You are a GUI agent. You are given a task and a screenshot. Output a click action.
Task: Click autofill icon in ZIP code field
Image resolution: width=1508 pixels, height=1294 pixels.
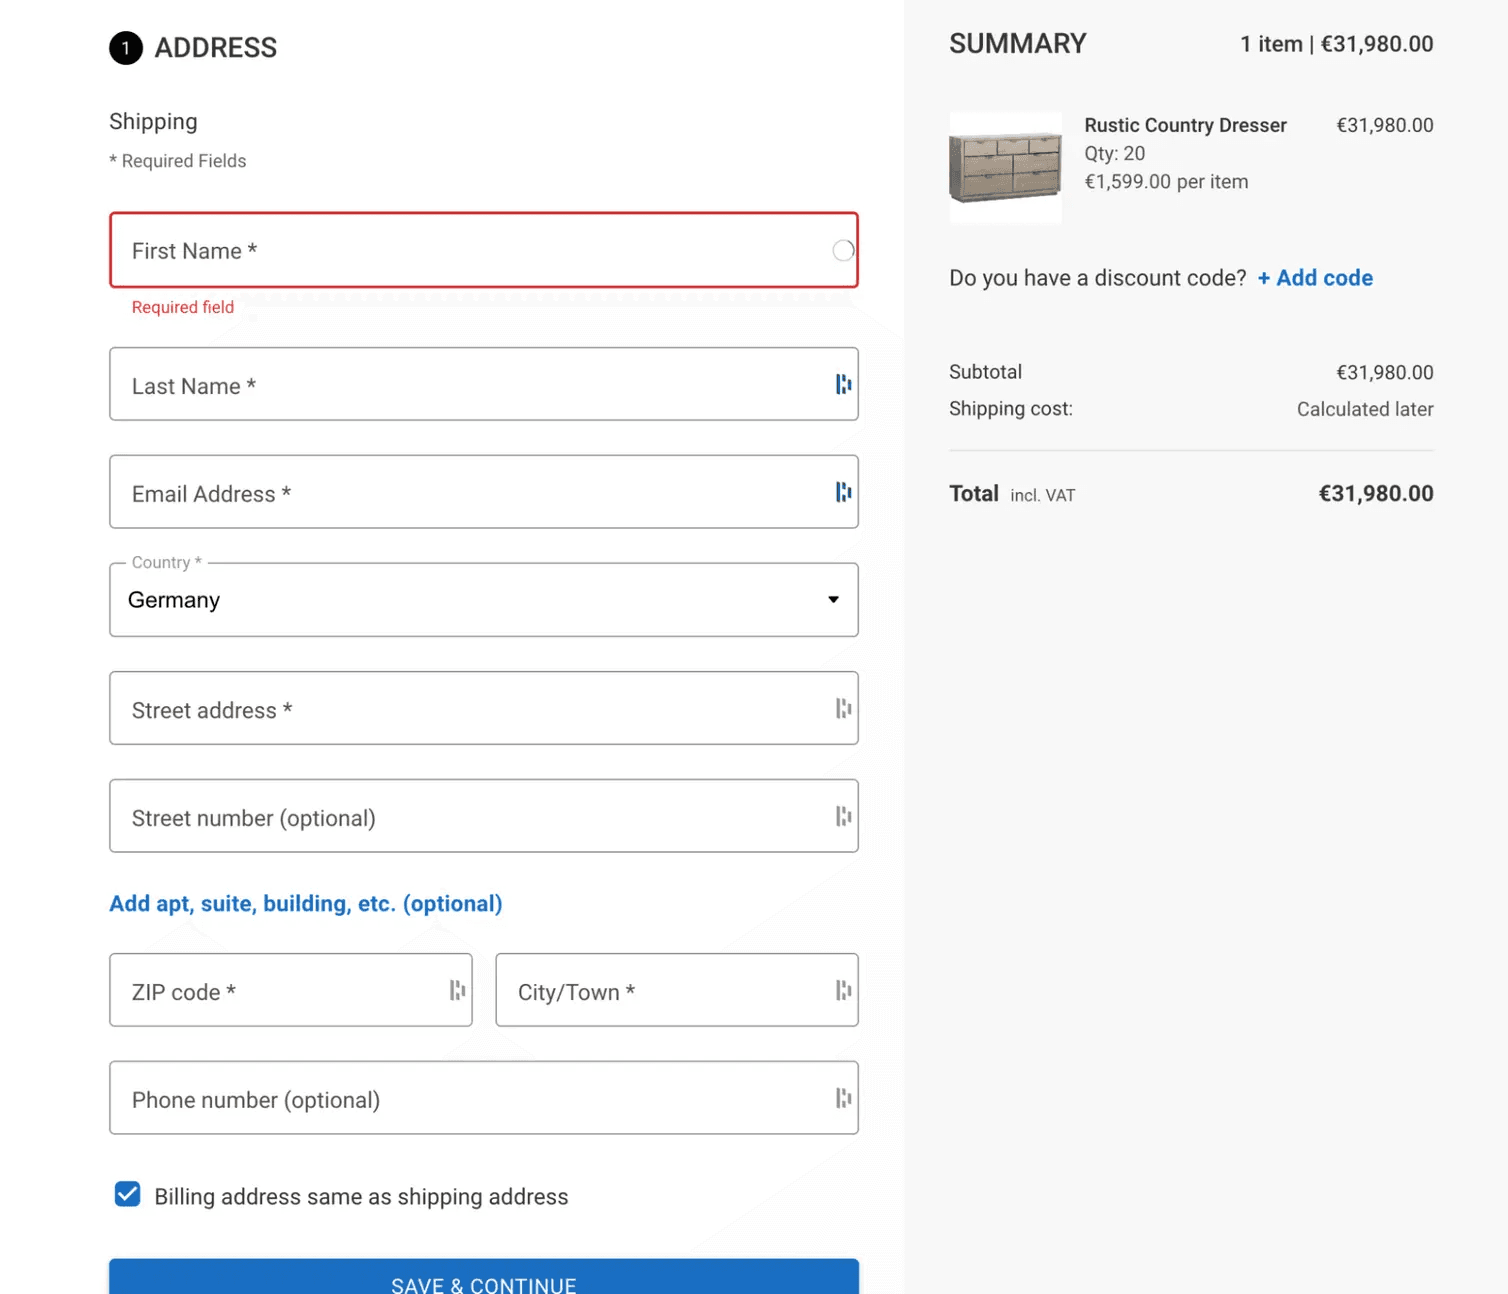coord(458,989)
